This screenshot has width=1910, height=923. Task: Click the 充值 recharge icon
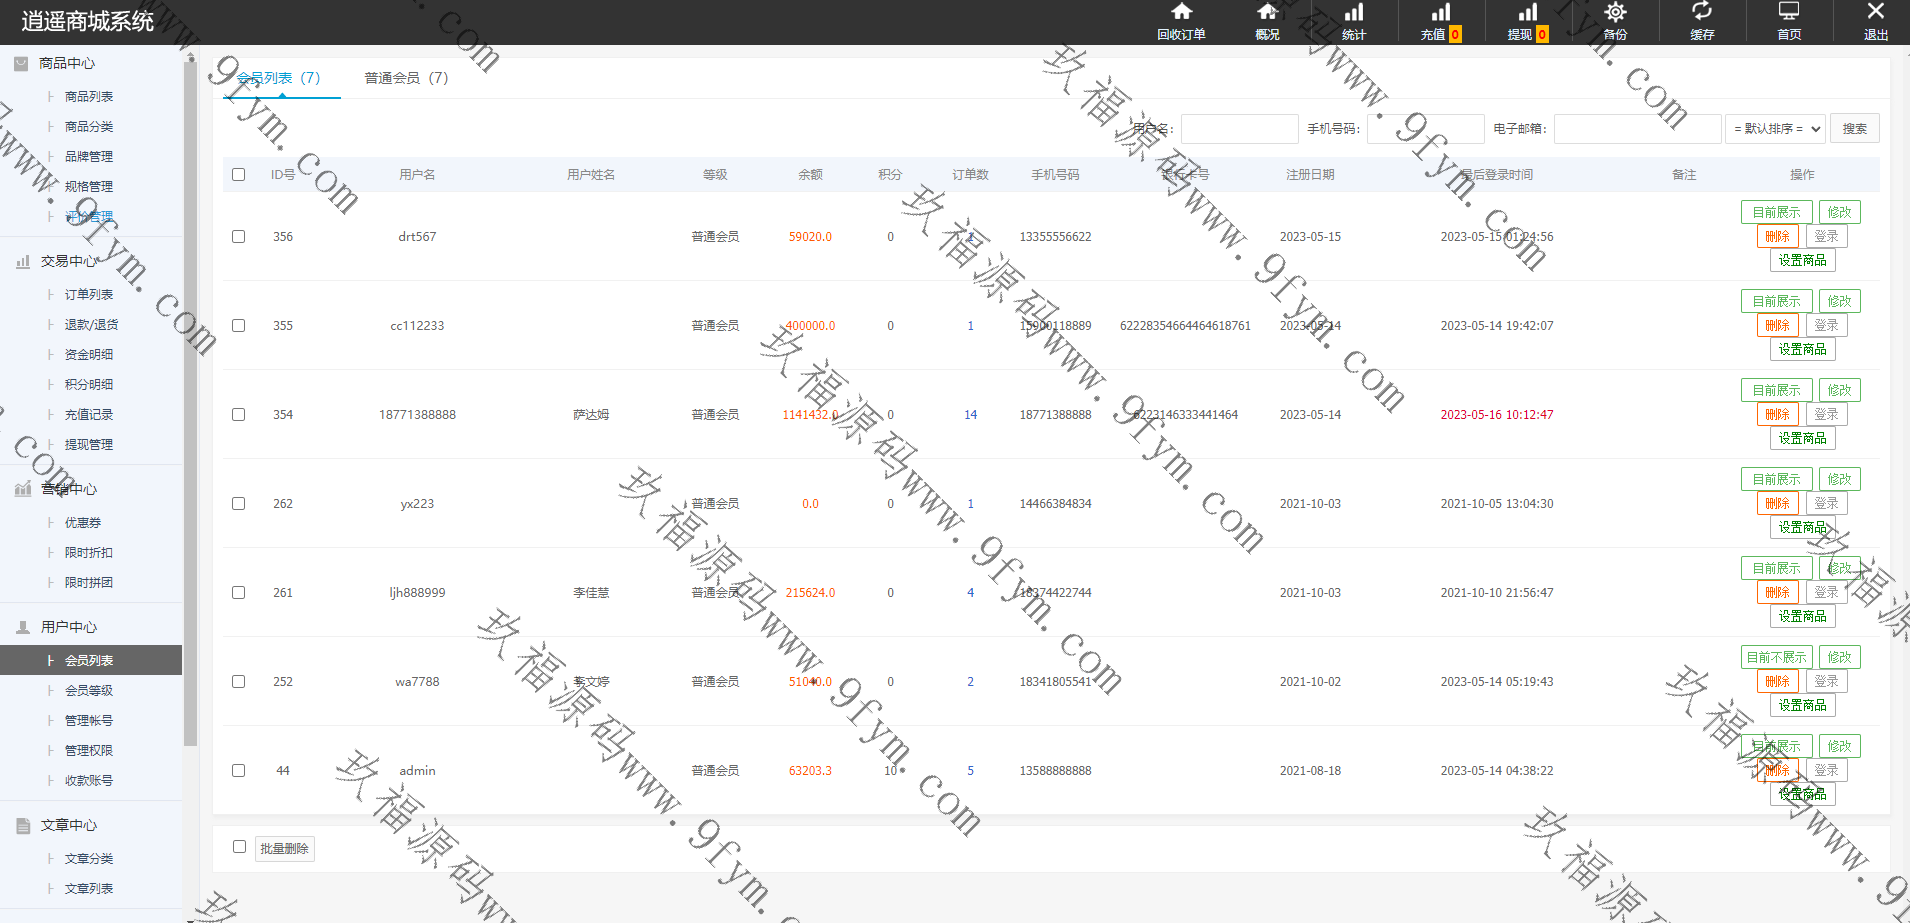(x=1440, y=13)
